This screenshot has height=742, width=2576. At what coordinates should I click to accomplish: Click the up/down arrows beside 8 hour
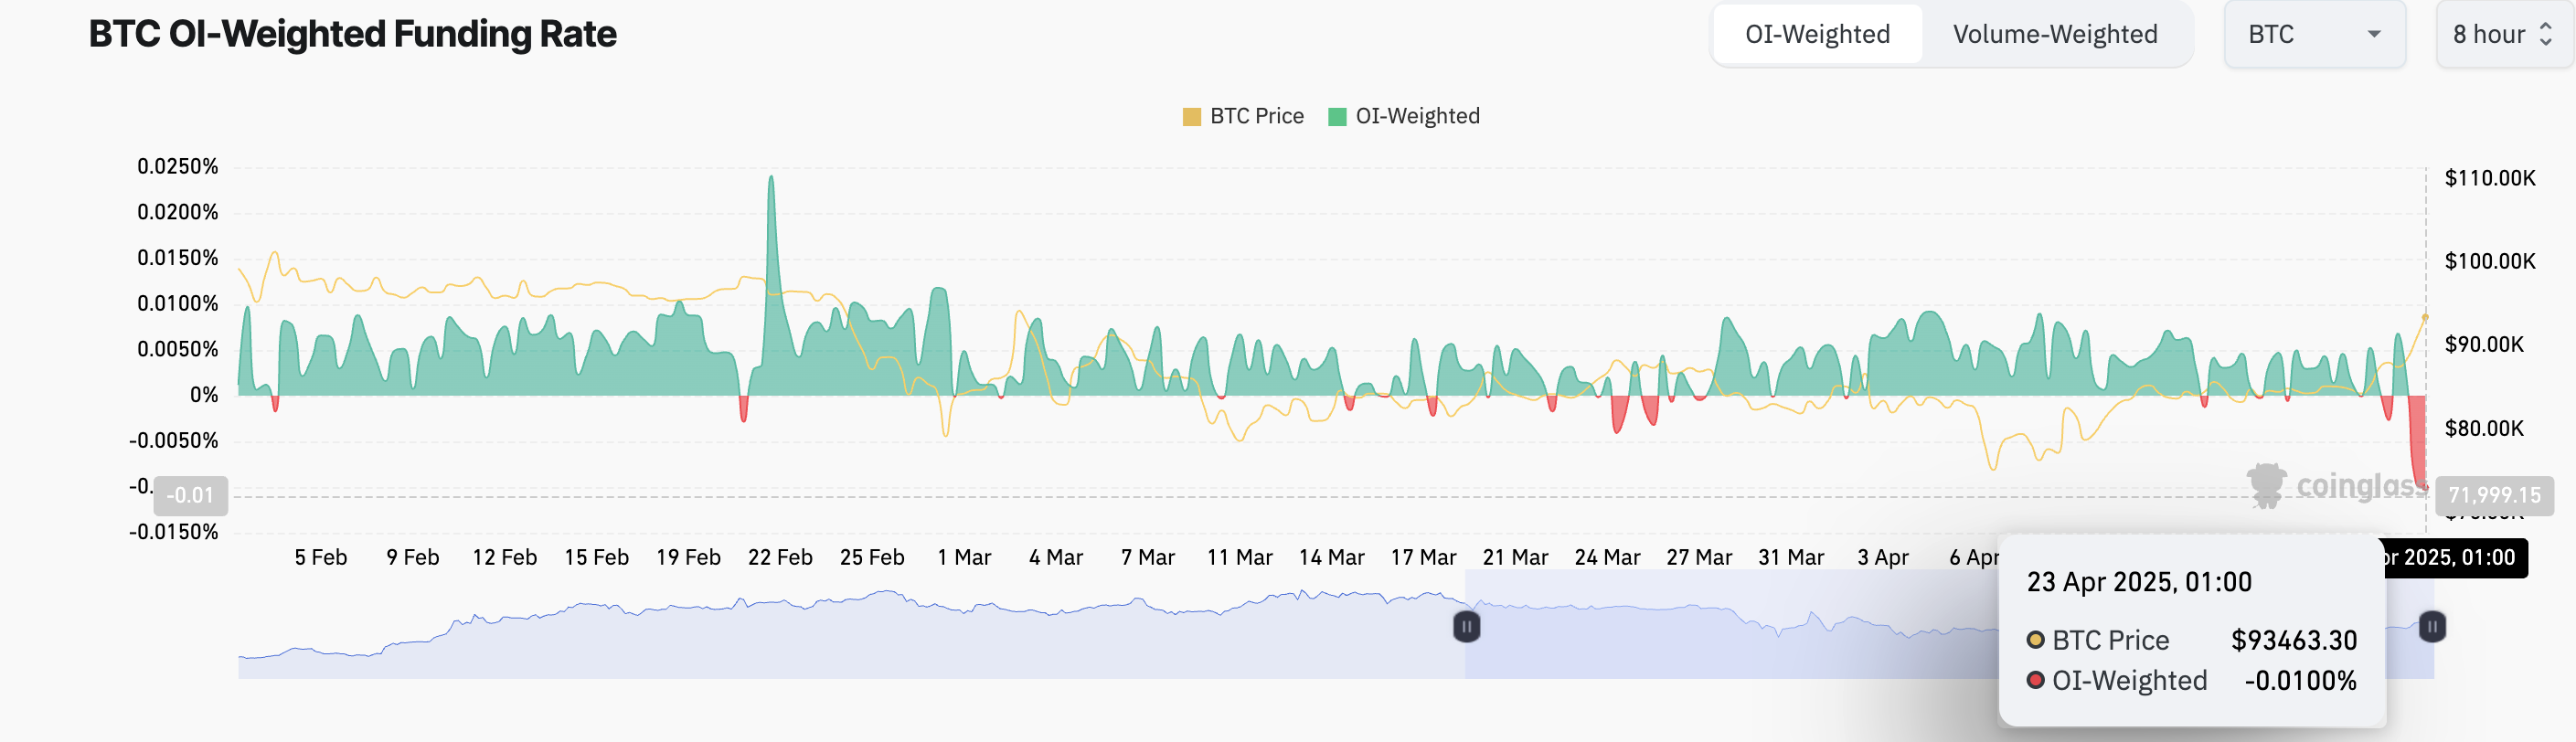2545,35
